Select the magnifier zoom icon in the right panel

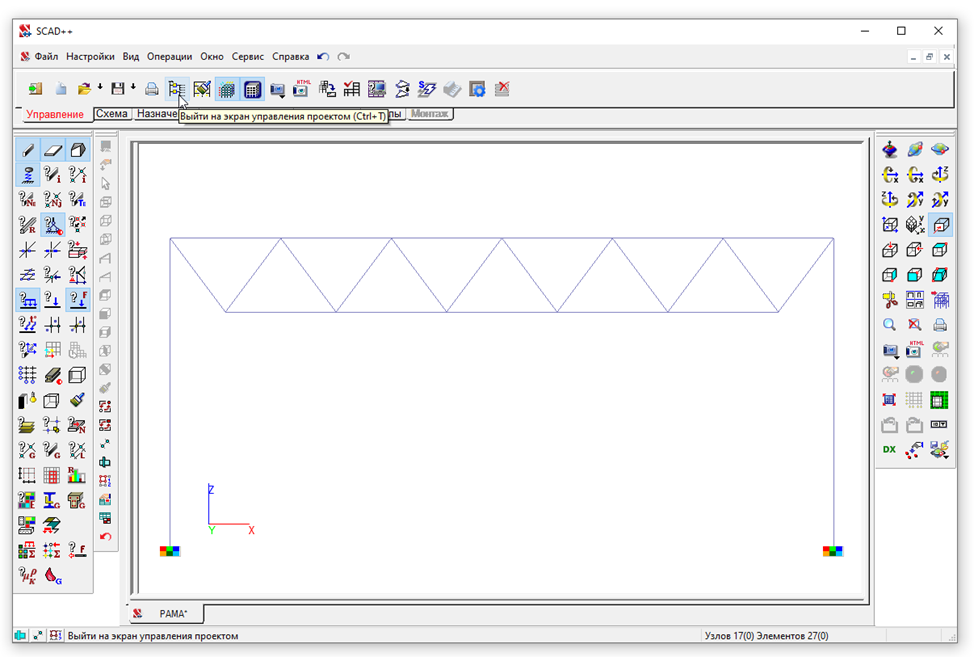[890, 325]
